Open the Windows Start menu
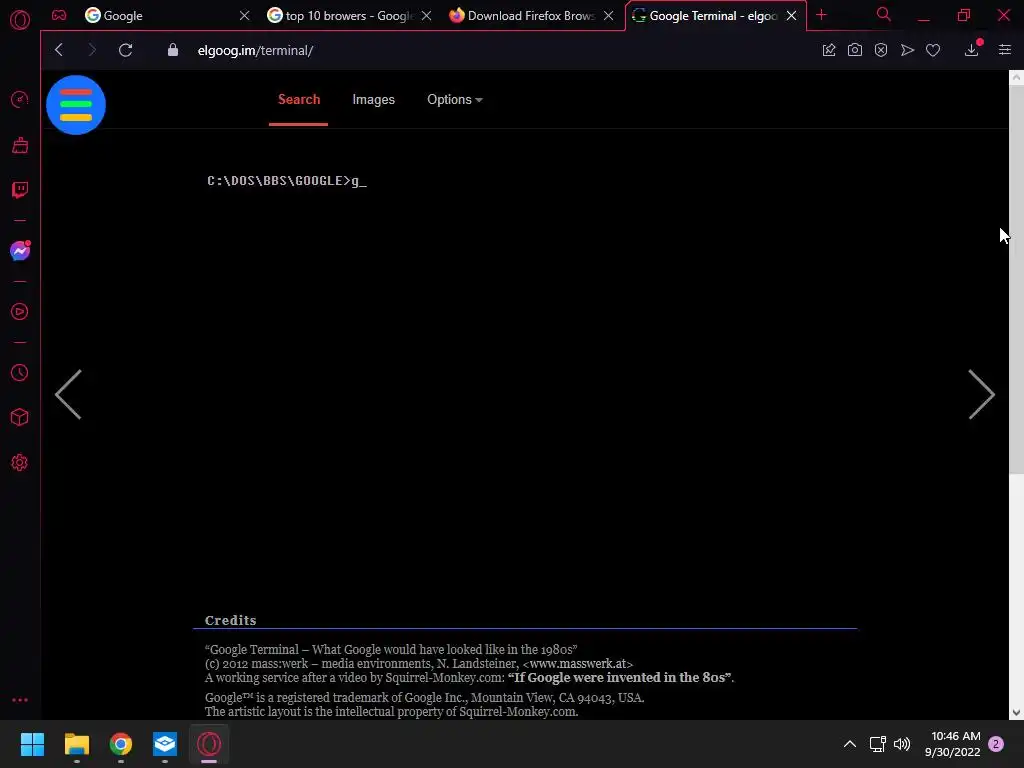This screenshot has width=1024, height=768. (32, 744)
